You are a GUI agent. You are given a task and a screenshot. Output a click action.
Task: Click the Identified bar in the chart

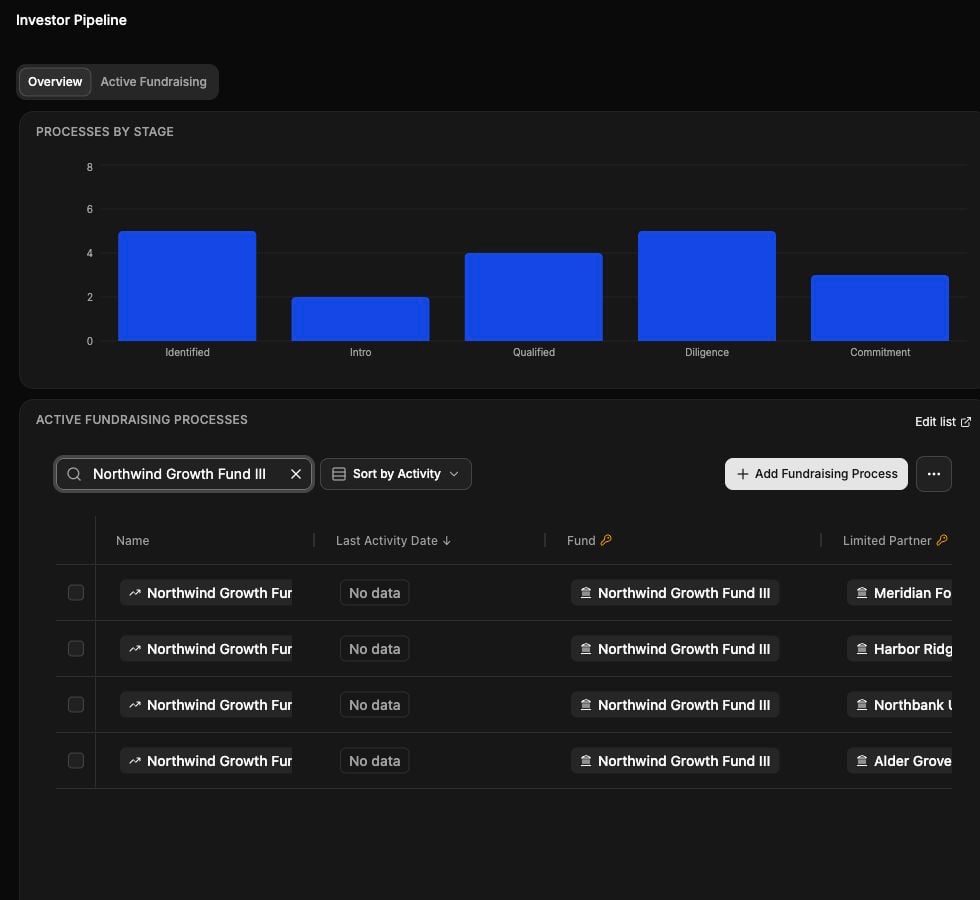(x=187, y=286)
